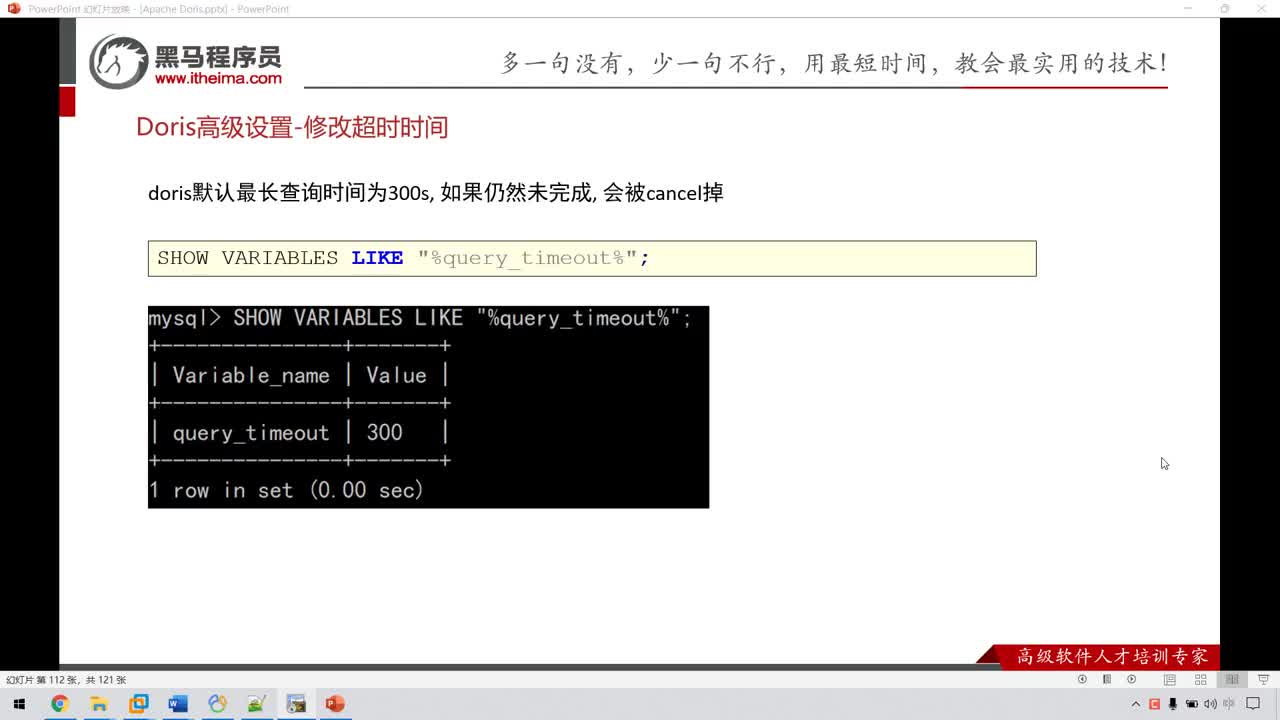
Task: Click the 'Value' header in terminal output
Action: (x=396, y=376)
